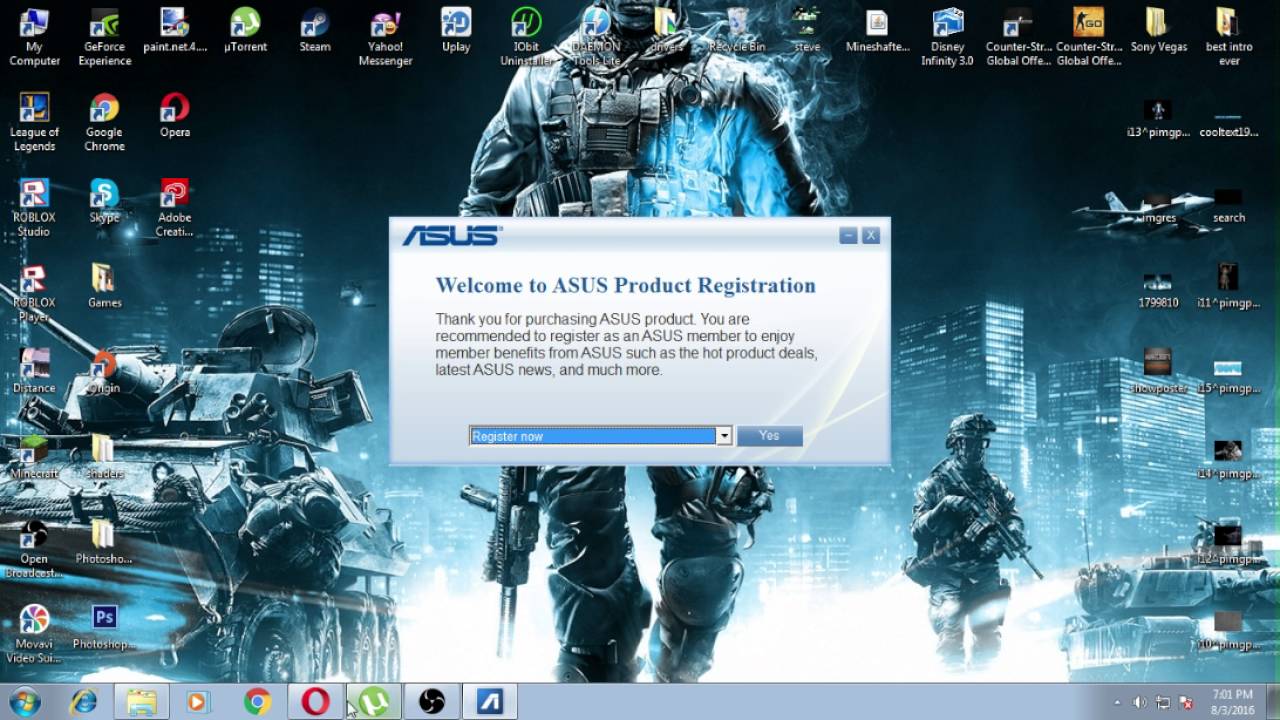Minimize the ASUS Product Registration dialog
The image size is (1280, 720).
[x=848, y=235]
